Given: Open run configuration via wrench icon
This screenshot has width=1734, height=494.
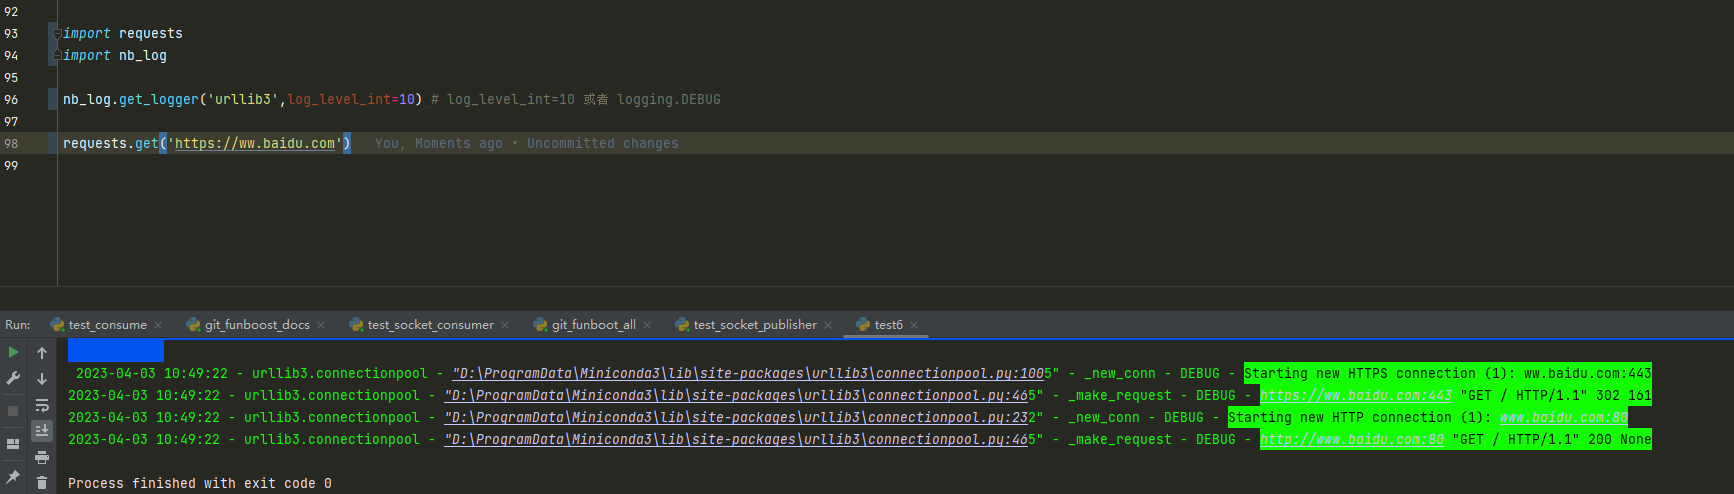Looking at the screenshot, I should tap(13, 378).
